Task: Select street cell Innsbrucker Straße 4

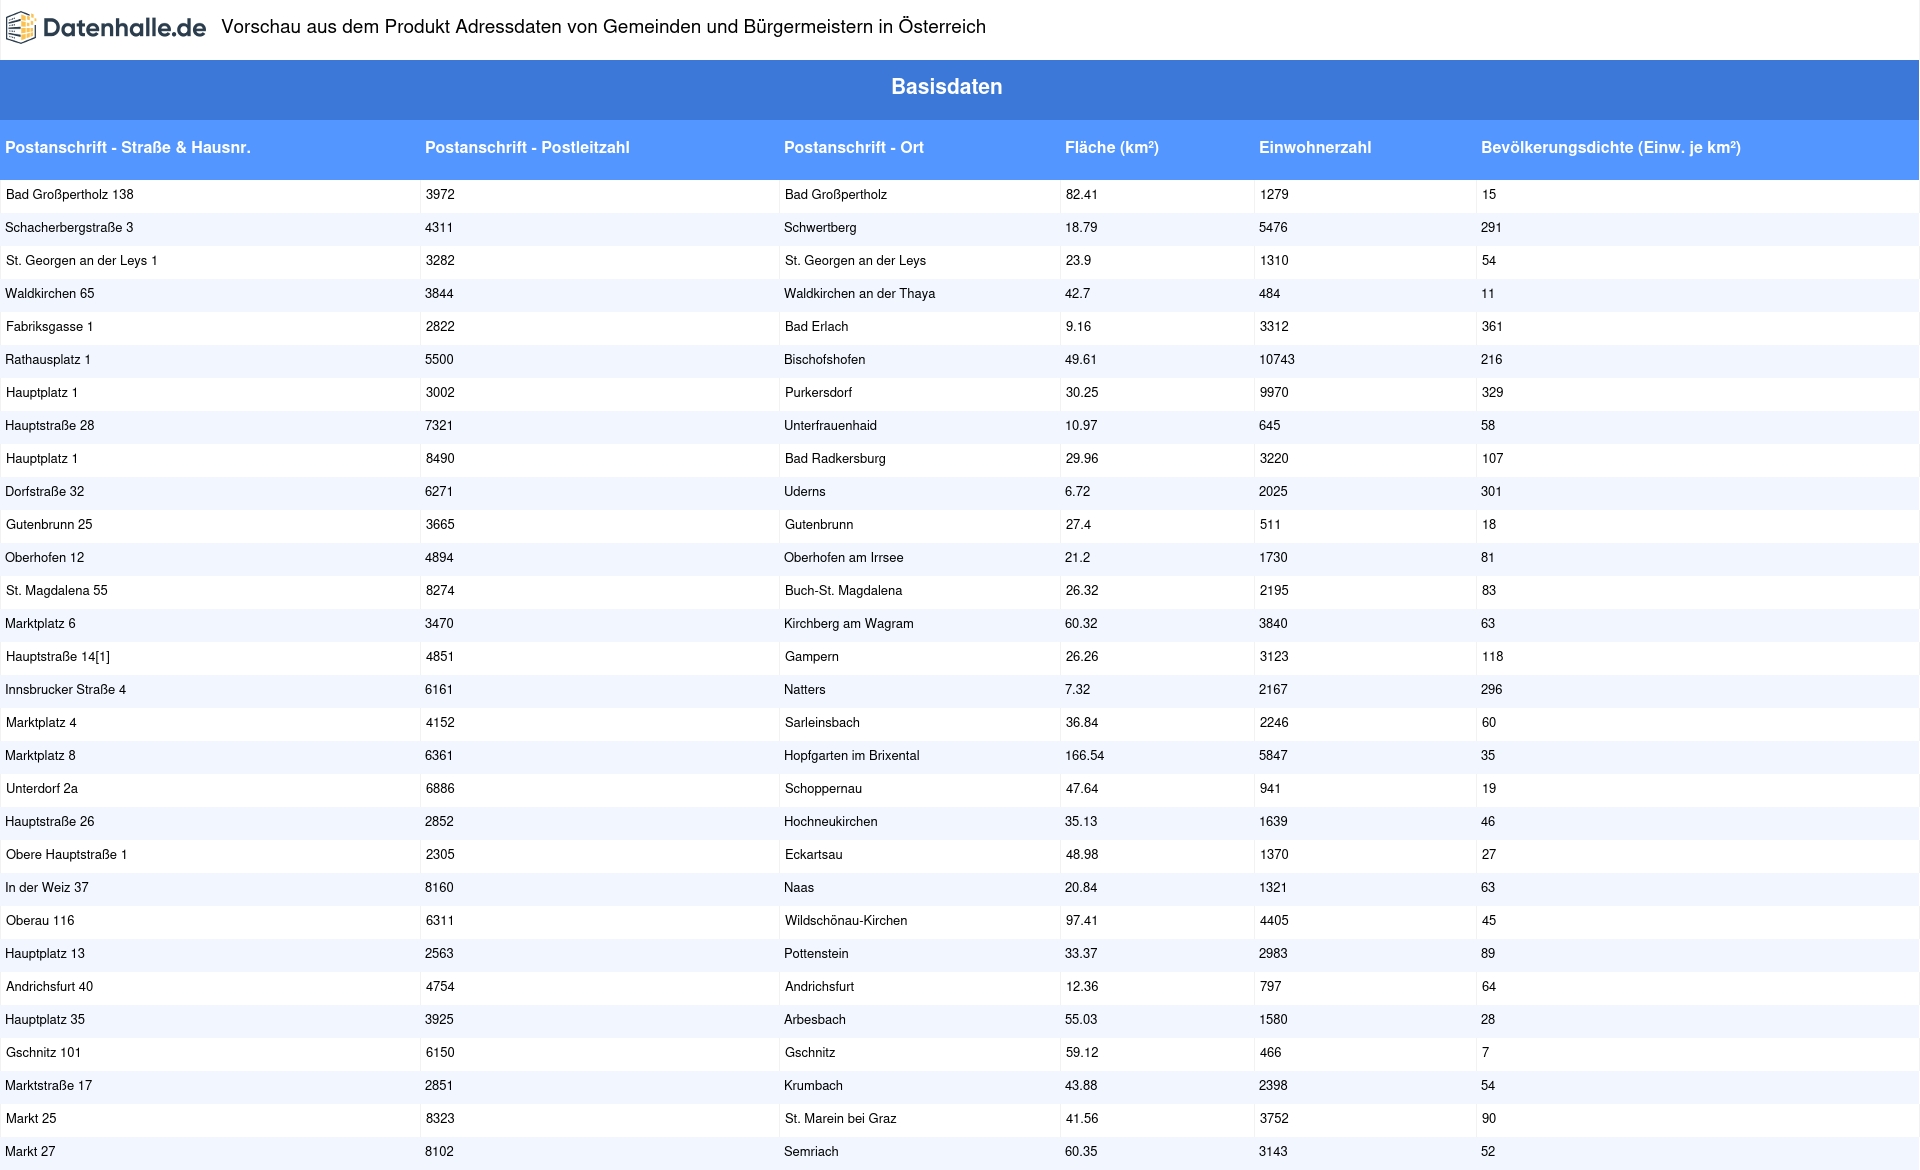Action: coord(66,690)
